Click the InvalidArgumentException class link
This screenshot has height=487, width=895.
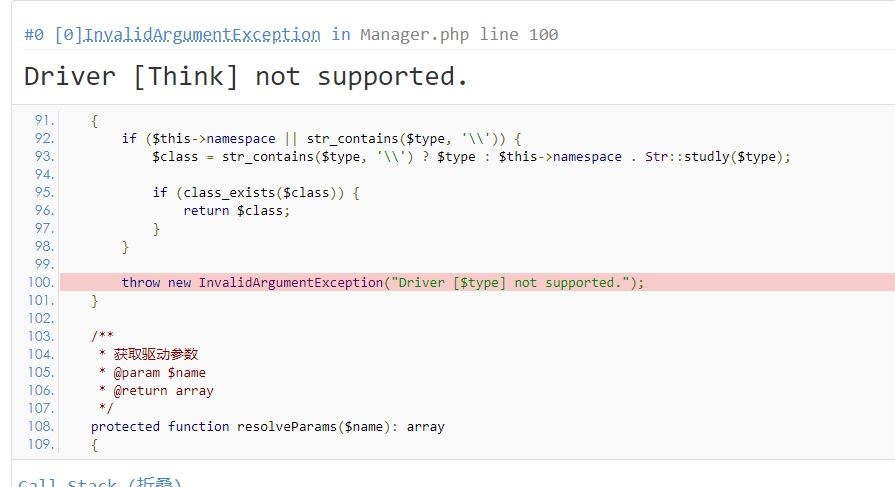coord(202,34)
